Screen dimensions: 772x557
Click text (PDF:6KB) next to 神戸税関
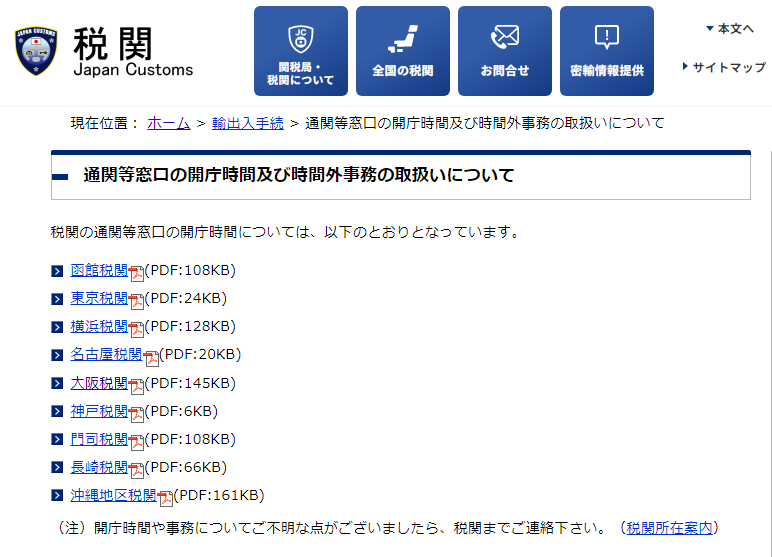(181, 411)
